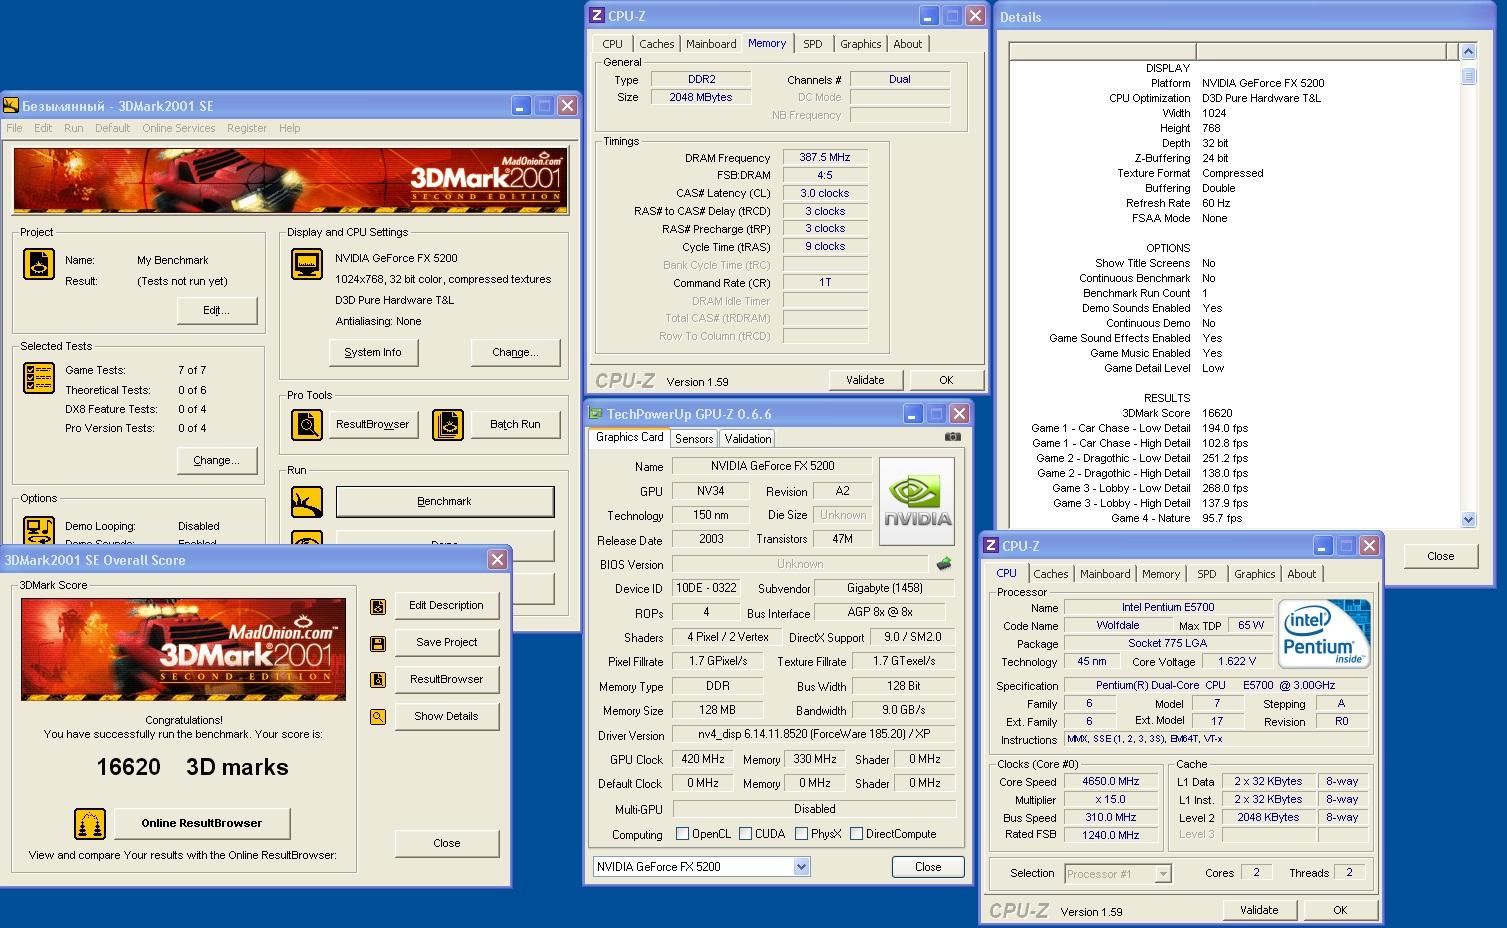
Task: Click the Benchmark run icon
Action: (x=306, y=501)
